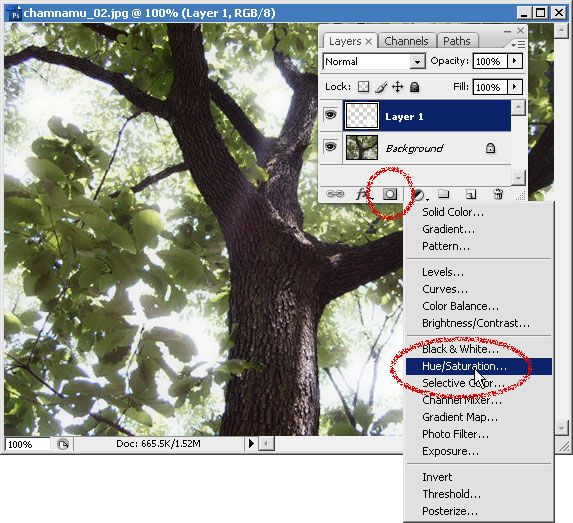
Task: Collapse the Layers panel
Action: tap(507, 31)
